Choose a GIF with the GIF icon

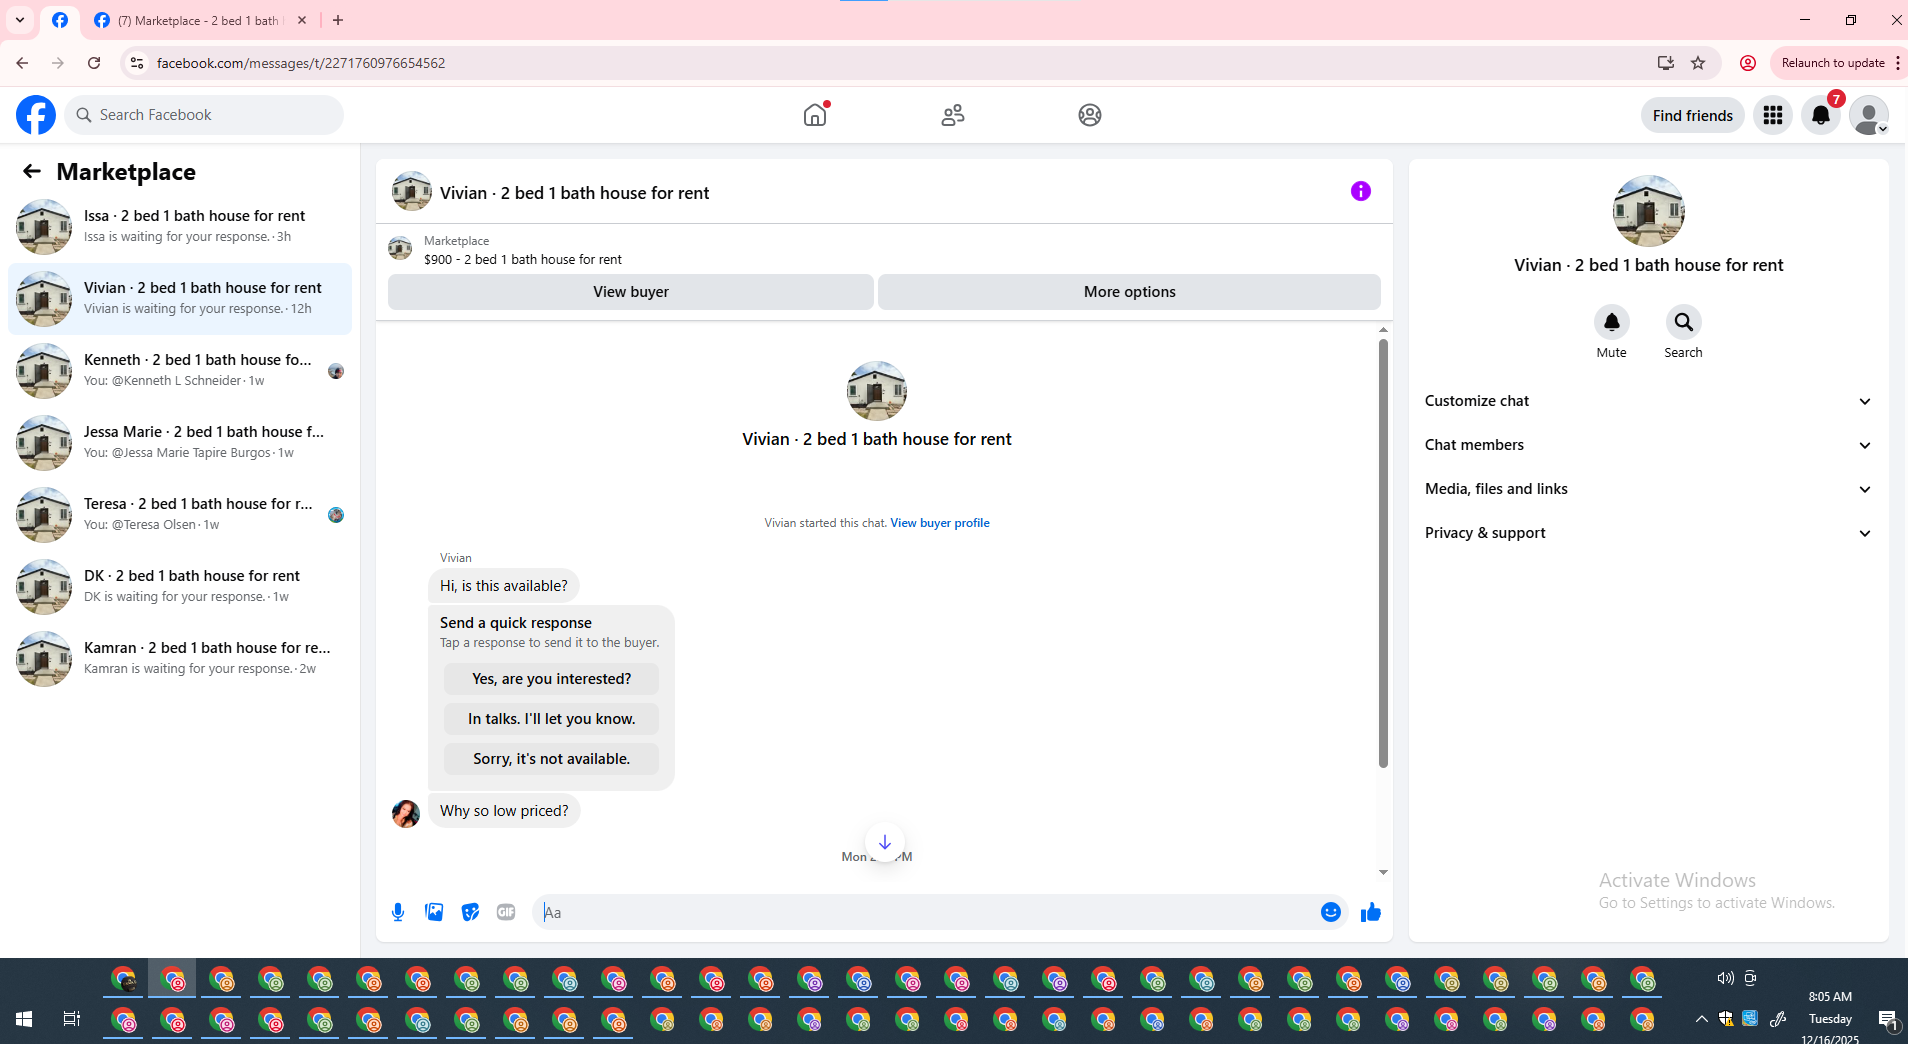[506, 912]
